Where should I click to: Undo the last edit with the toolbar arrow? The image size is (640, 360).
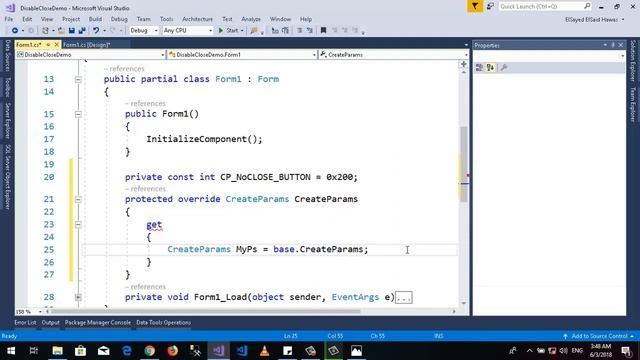pyautogui.click(x=96, y=31)
